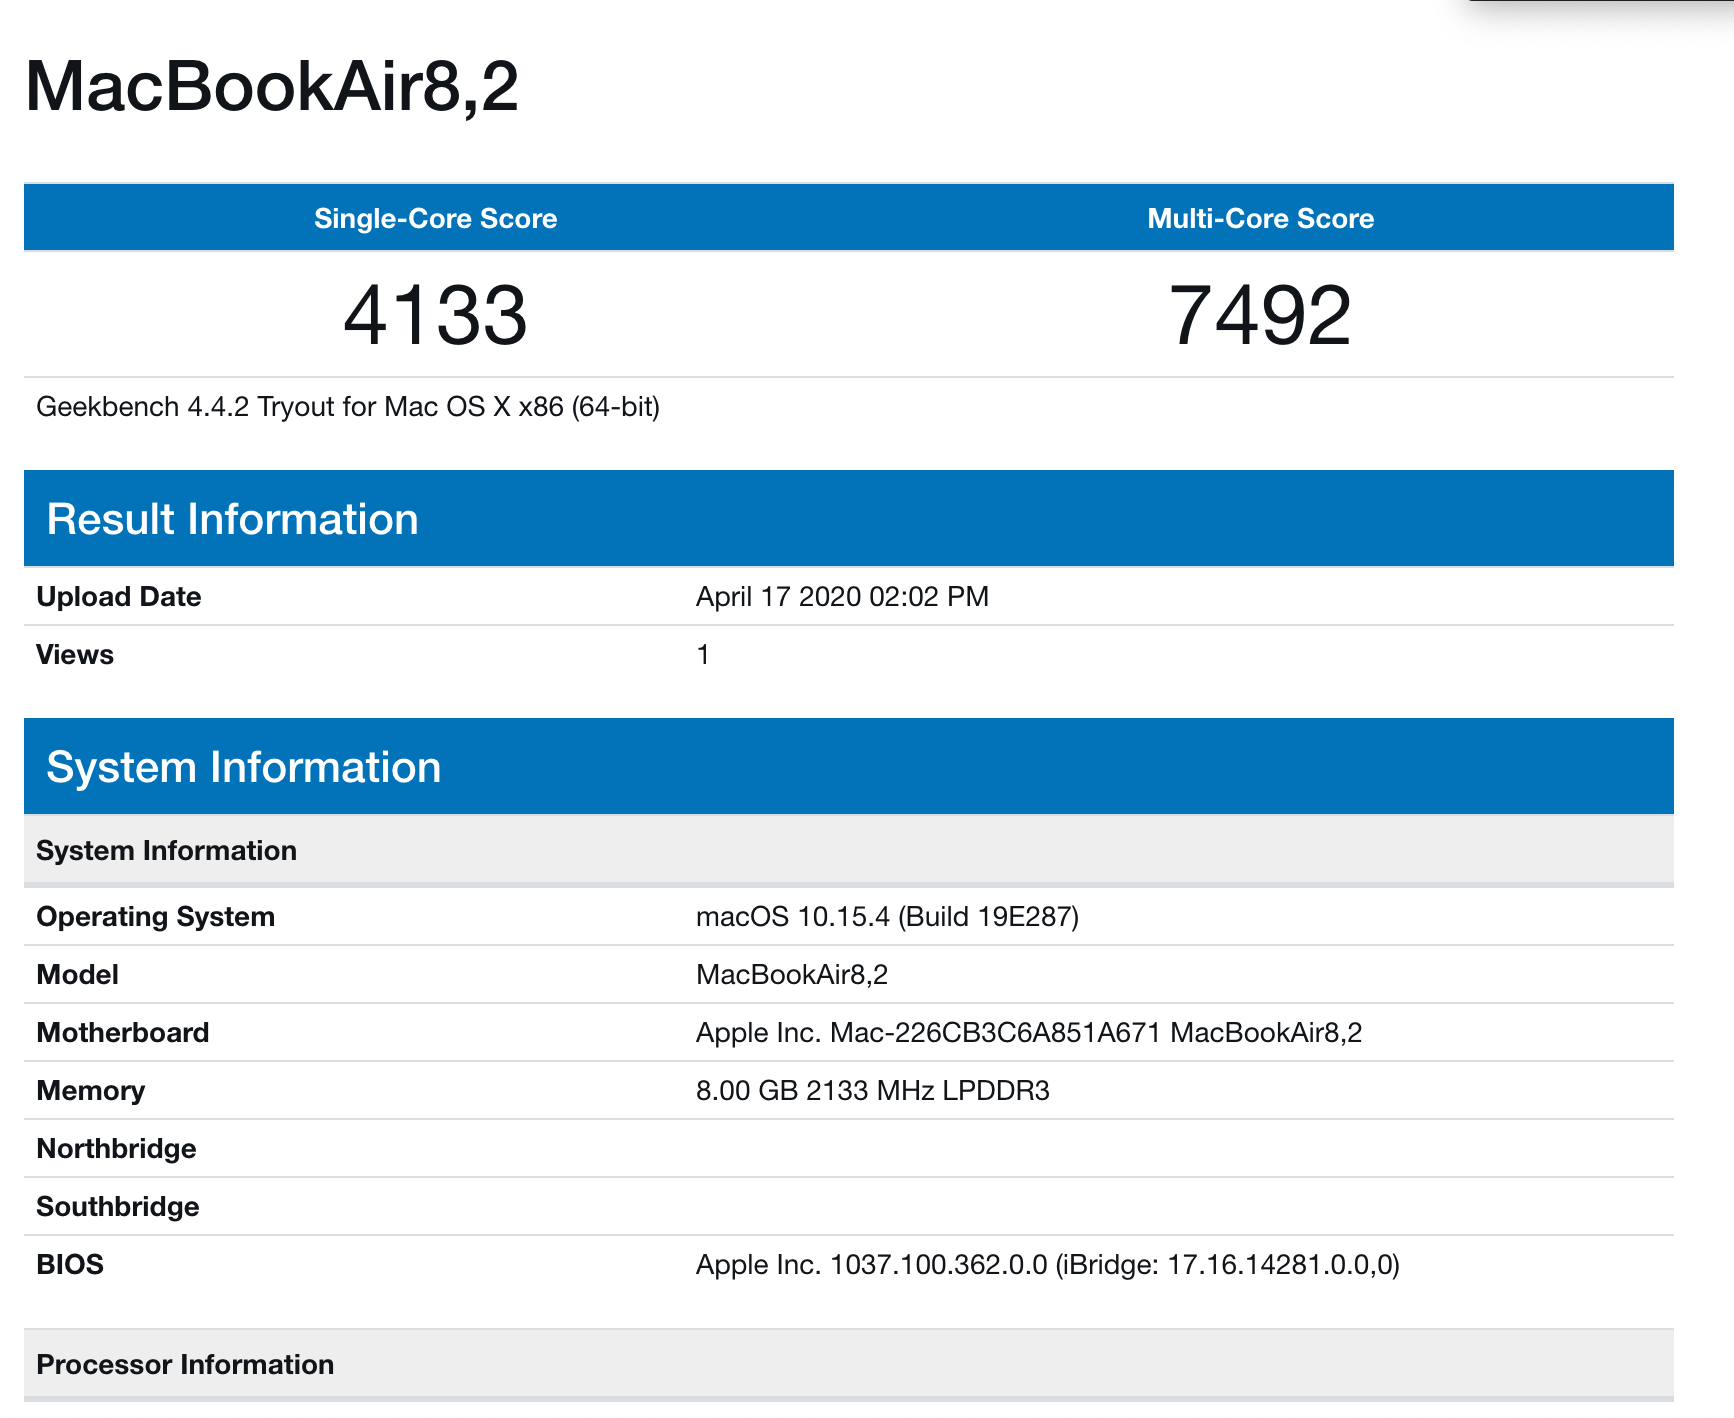Image resolution: width=1734 pixels, height=1418 pixels.
Task: Click the Northbridge label
Action: (117, 1149)
